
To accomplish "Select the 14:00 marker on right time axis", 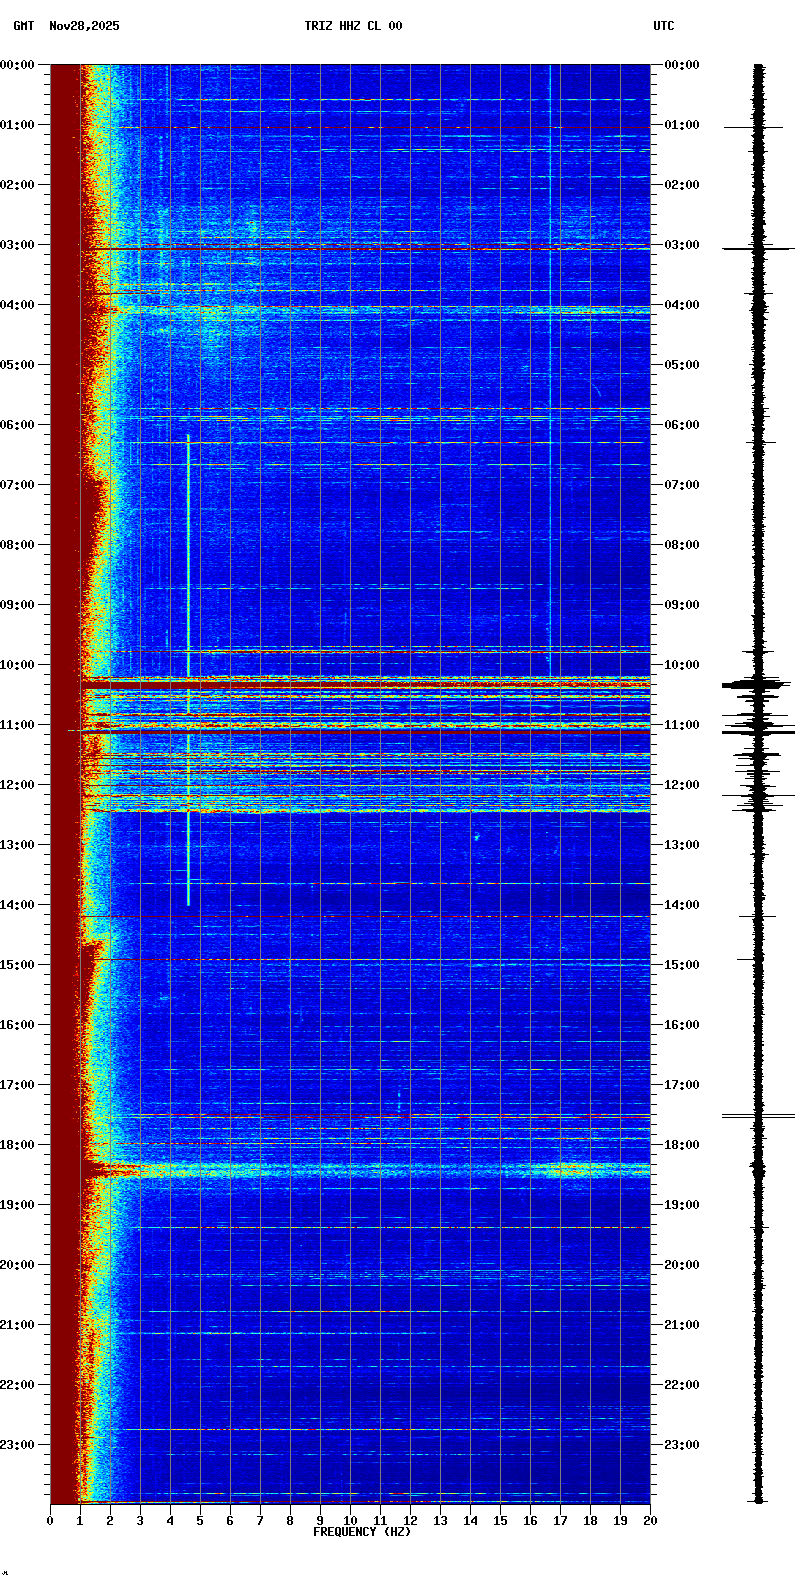I will [x=682, y=905].
